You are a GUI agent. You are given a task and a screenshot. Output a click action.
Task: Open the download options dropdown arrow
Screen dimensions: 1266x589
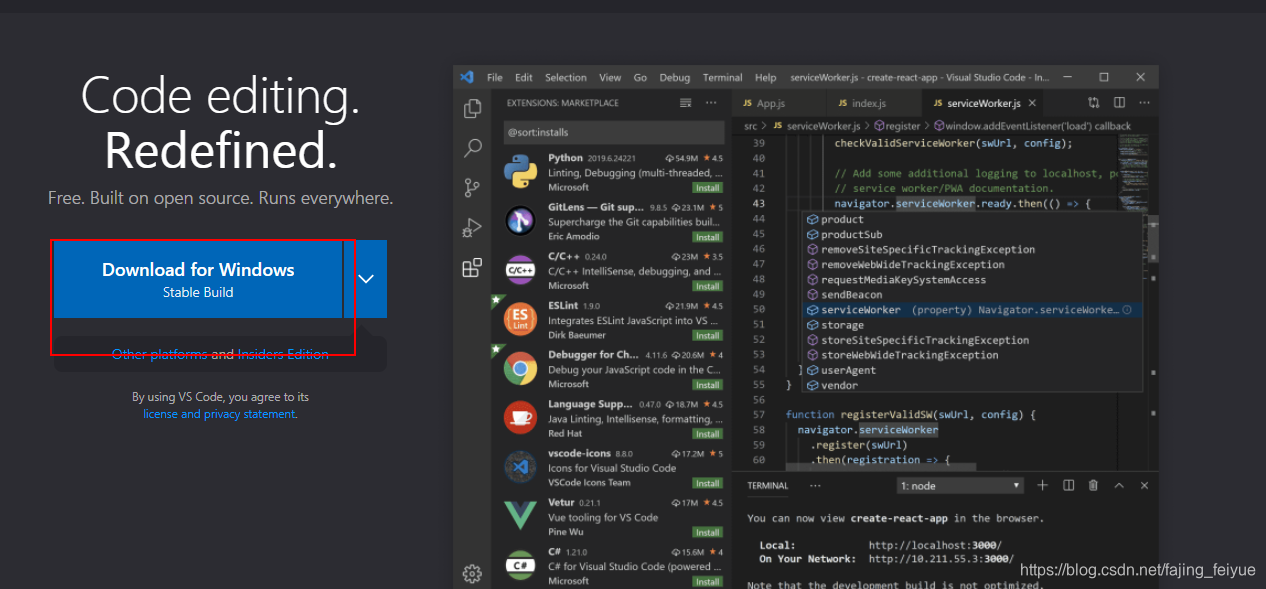point(366,279)
